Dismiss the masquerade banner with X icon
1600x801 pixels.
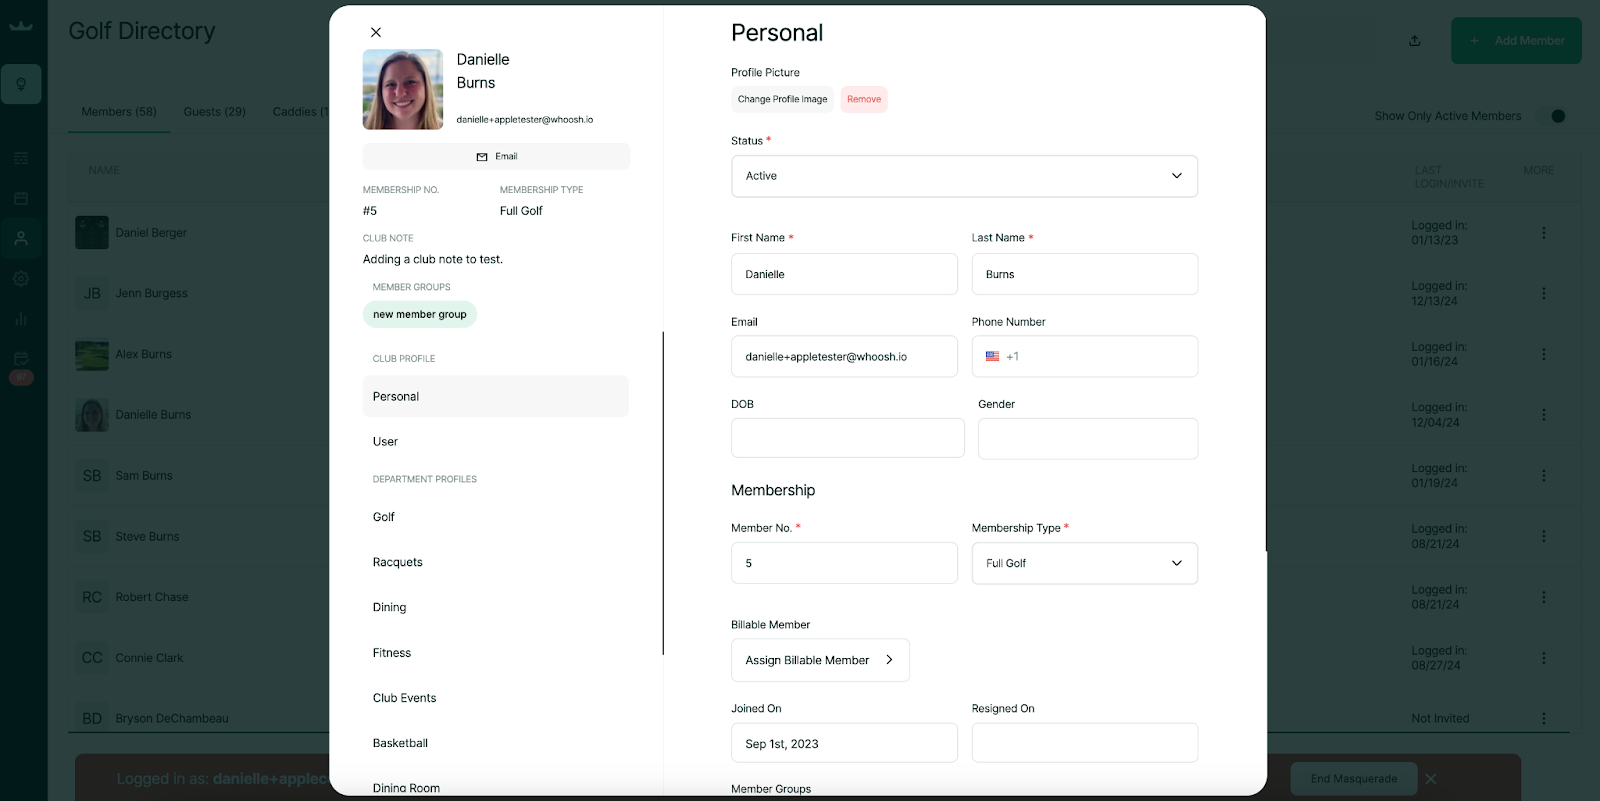[x=1431, y=779]
